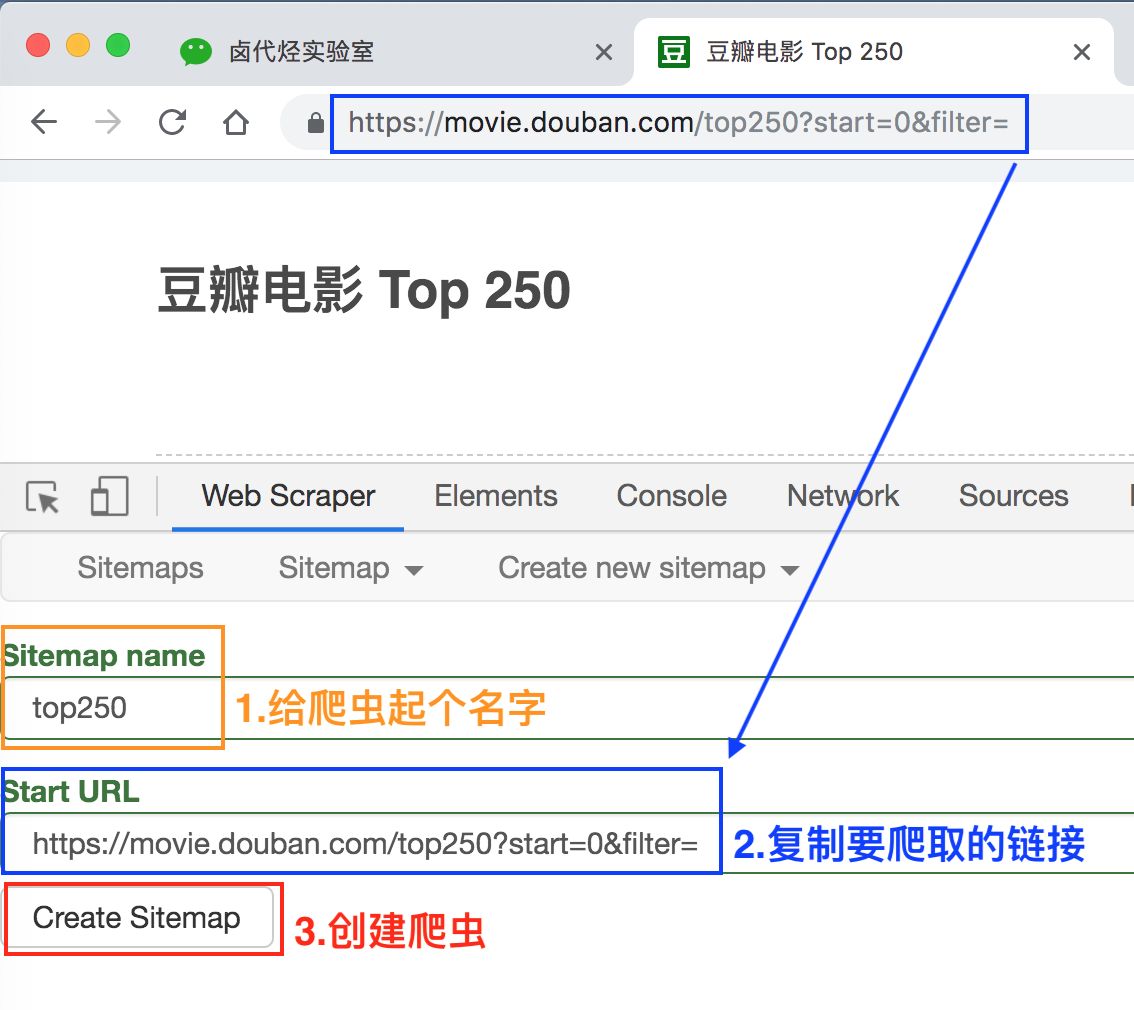The width and height of the screenshot is (1134, 1010).
Task: Switch to the Network DevTools tab
Action: point(843,496)
